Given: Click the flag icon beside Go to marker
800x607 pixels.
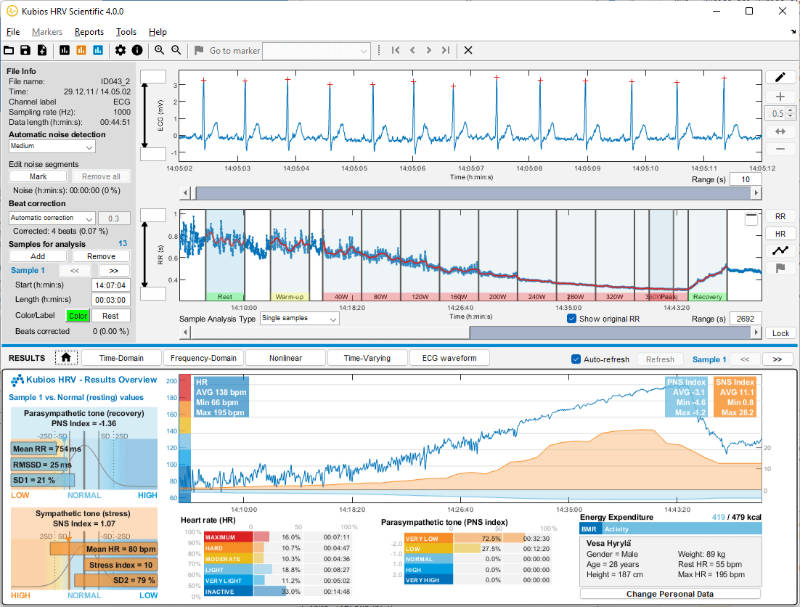Looking at the screenshot, I should tap(199, 50).
